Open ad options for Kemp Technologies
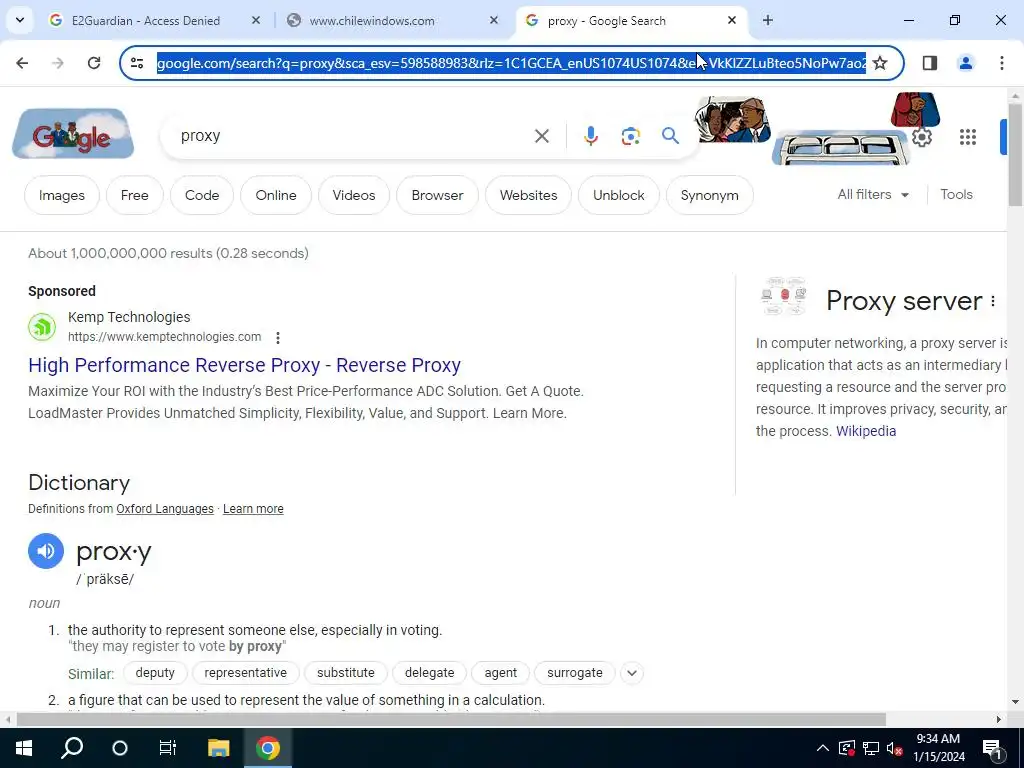 click(x=278, y=338)
